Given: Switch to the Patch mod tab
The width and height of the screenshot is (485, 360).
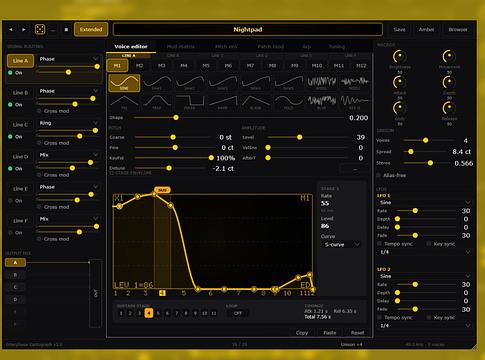Looking at the screenshot, I should point(271,47).
